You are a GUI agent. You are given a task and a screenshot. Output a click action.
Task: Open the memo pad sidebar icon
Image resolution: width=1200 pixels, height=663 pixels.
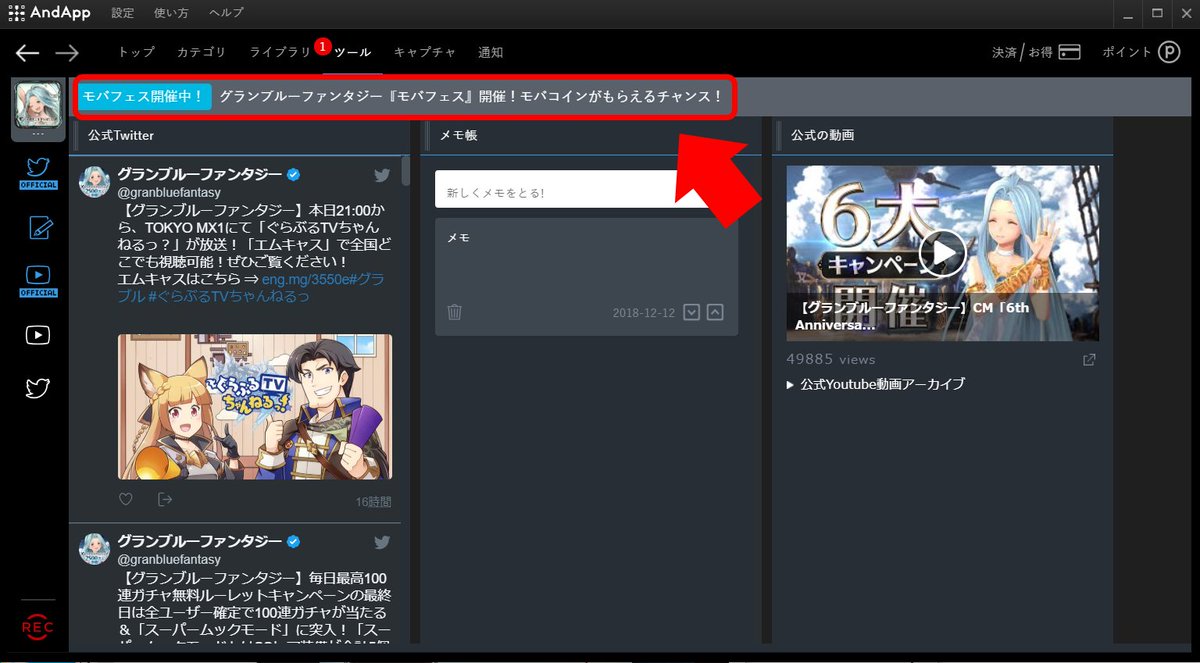click(x=38, y=227)
